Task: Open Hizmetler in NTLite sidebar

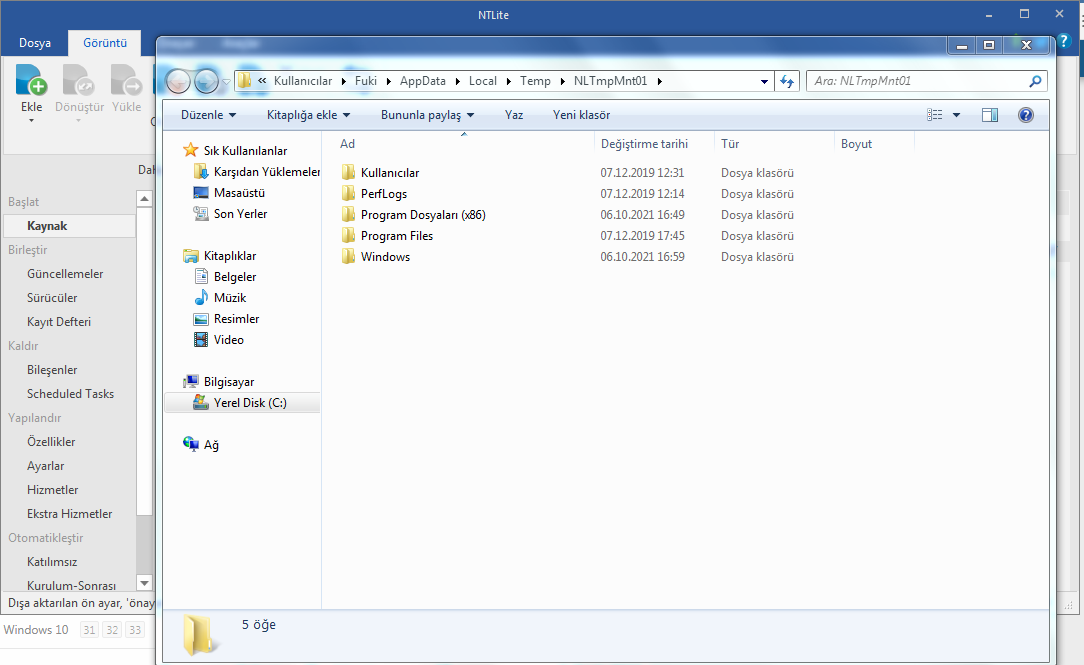Action: click(53, 490)
